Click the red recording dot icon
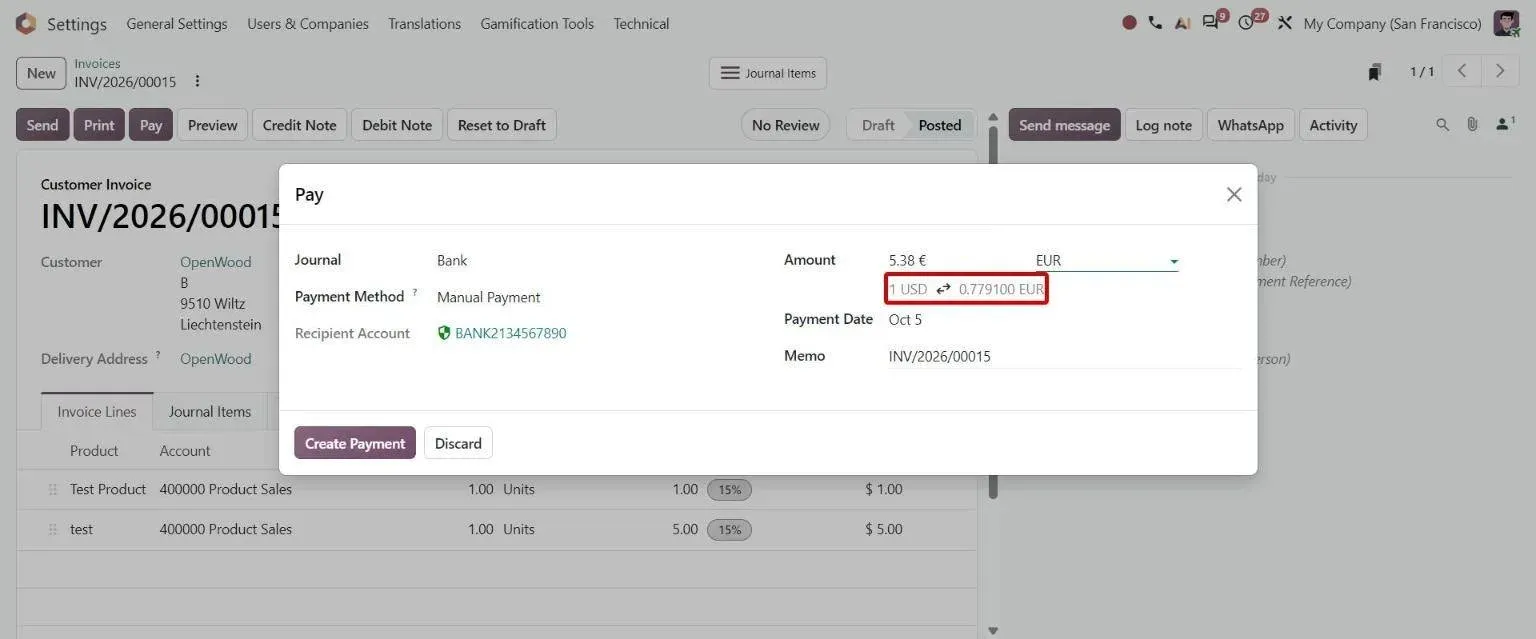Viewport: 1536px width, 639px height. click(1129, 23)
